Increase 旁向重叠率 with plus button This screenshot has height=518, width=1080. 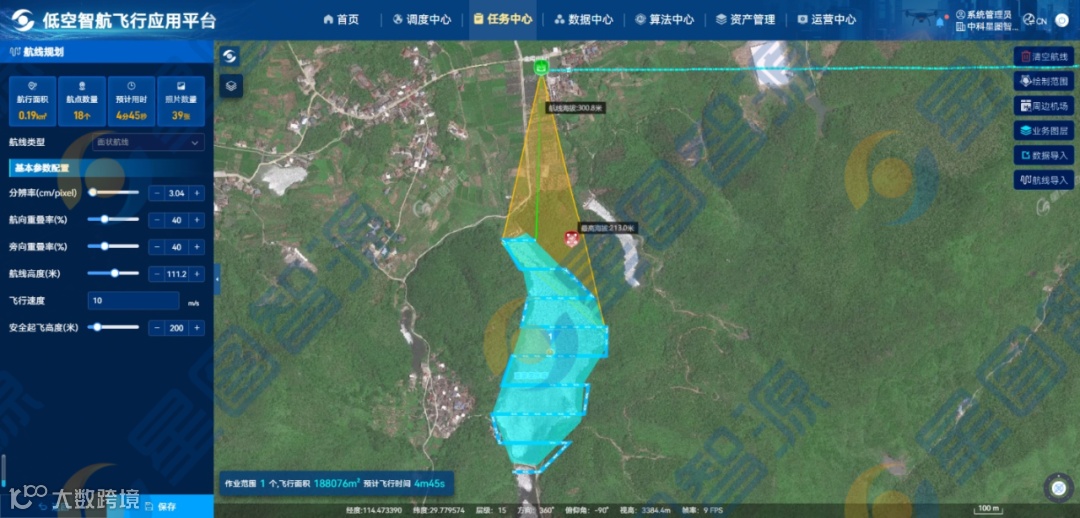tap(198, 247)
